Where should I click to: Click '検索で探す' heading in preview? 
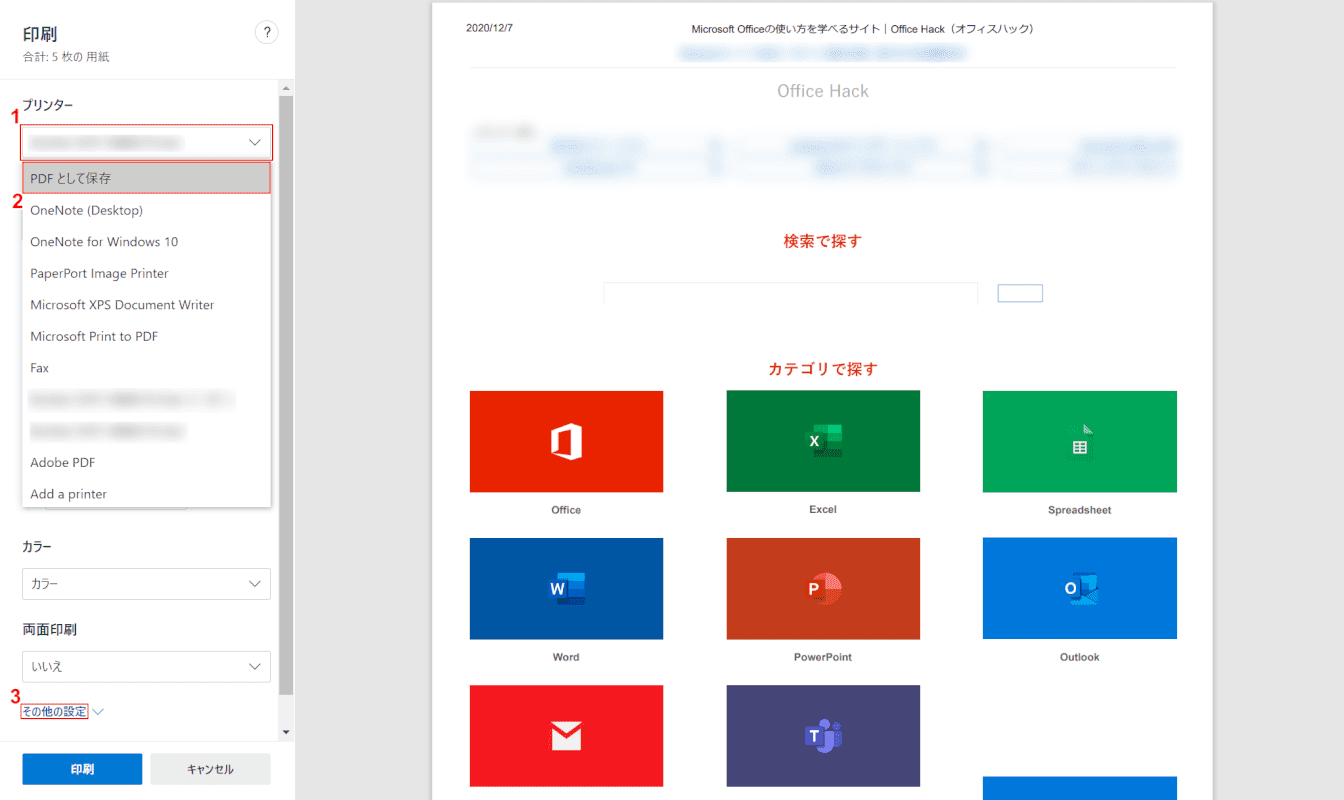[x=823, y=241]
